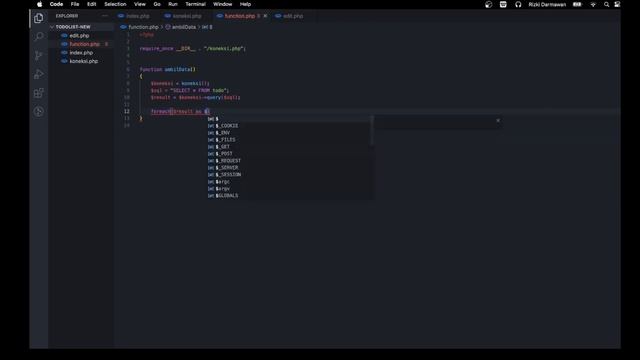Open the Help menu
This screenshot has height=360, width=640.
(245, 4)
